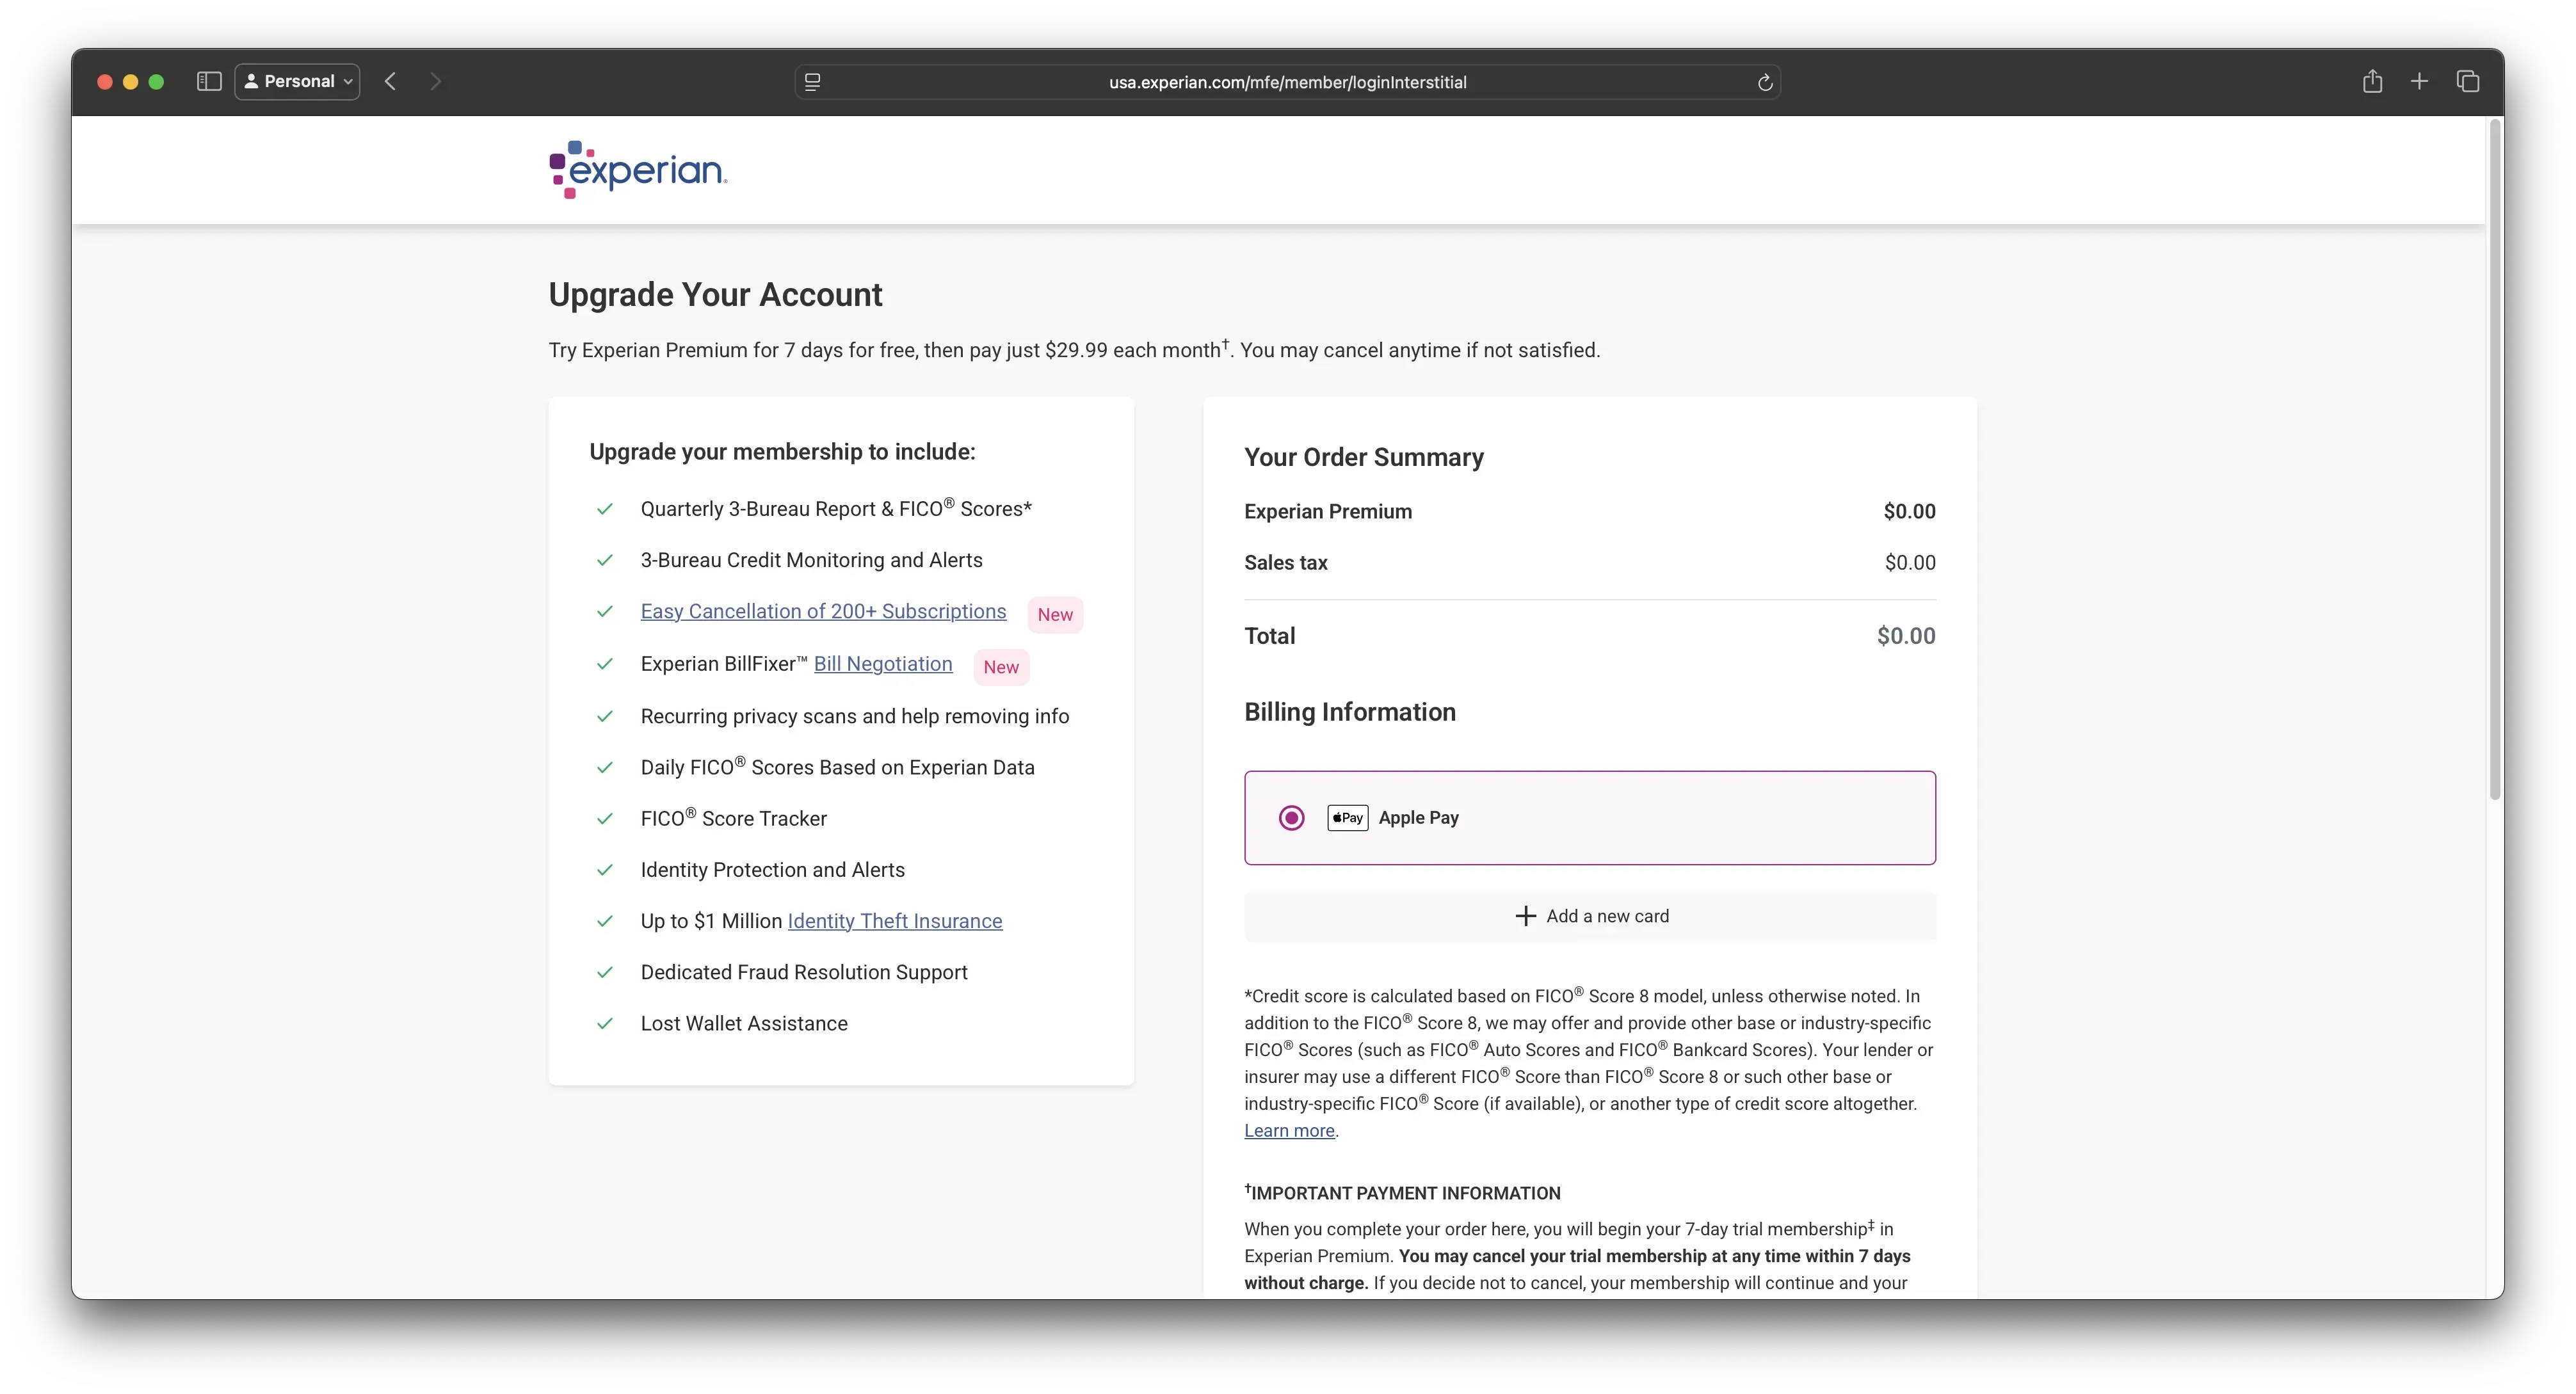2576x1394 pixels.
Task: Click the checkmark beside Lost Wallet Assistance
Action: 605,1023
